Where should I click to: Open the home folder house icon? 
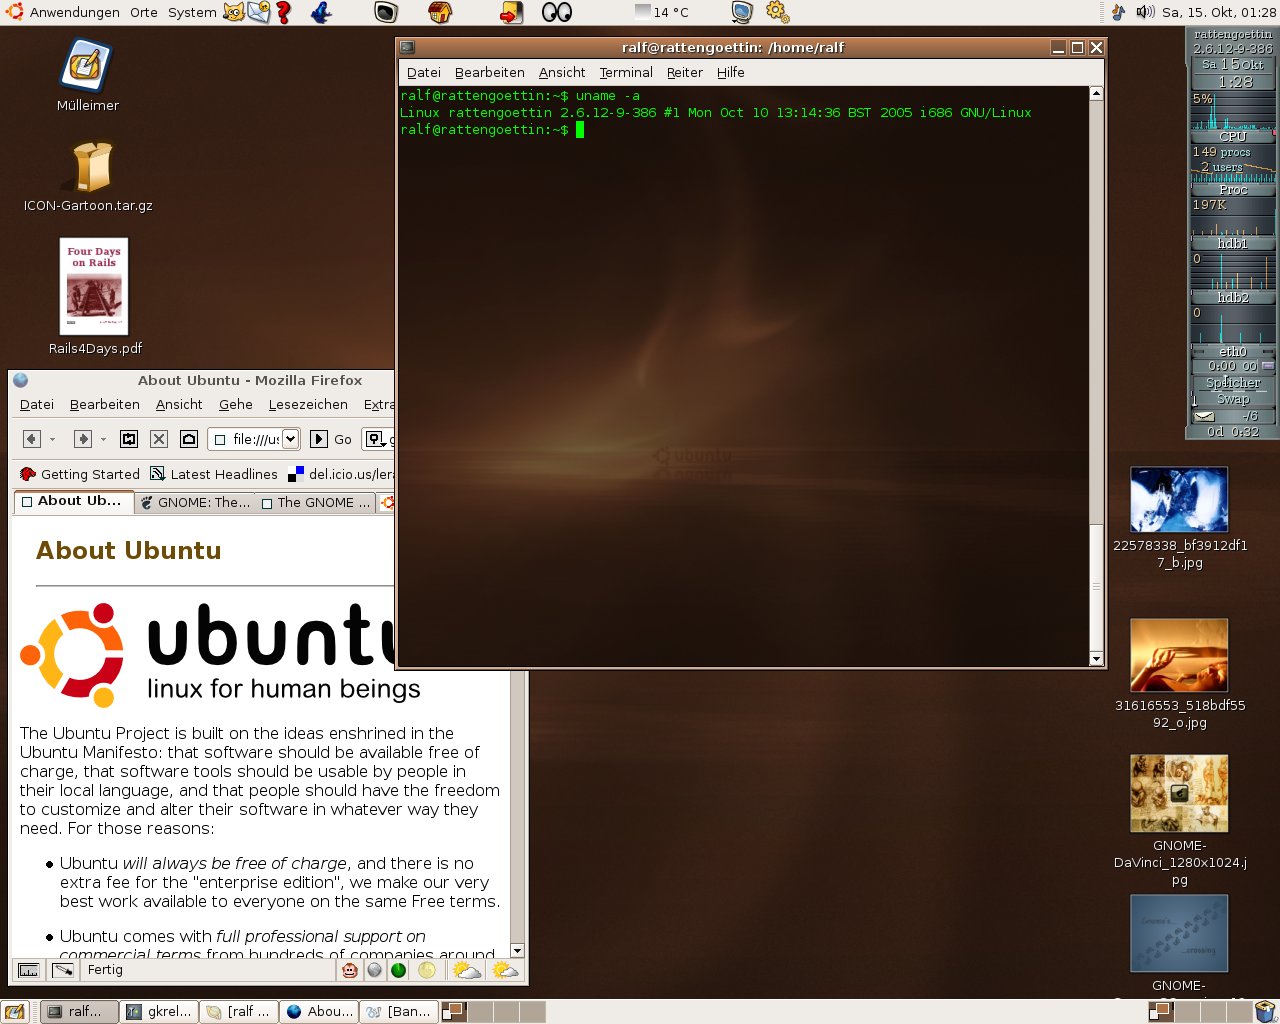point(440,12)
